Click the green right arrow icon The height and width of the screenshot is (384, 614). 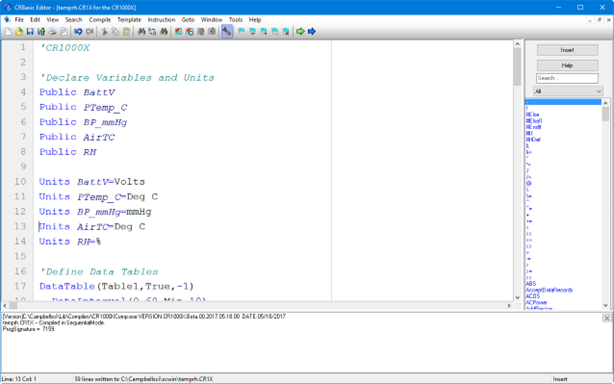[300, 32]
